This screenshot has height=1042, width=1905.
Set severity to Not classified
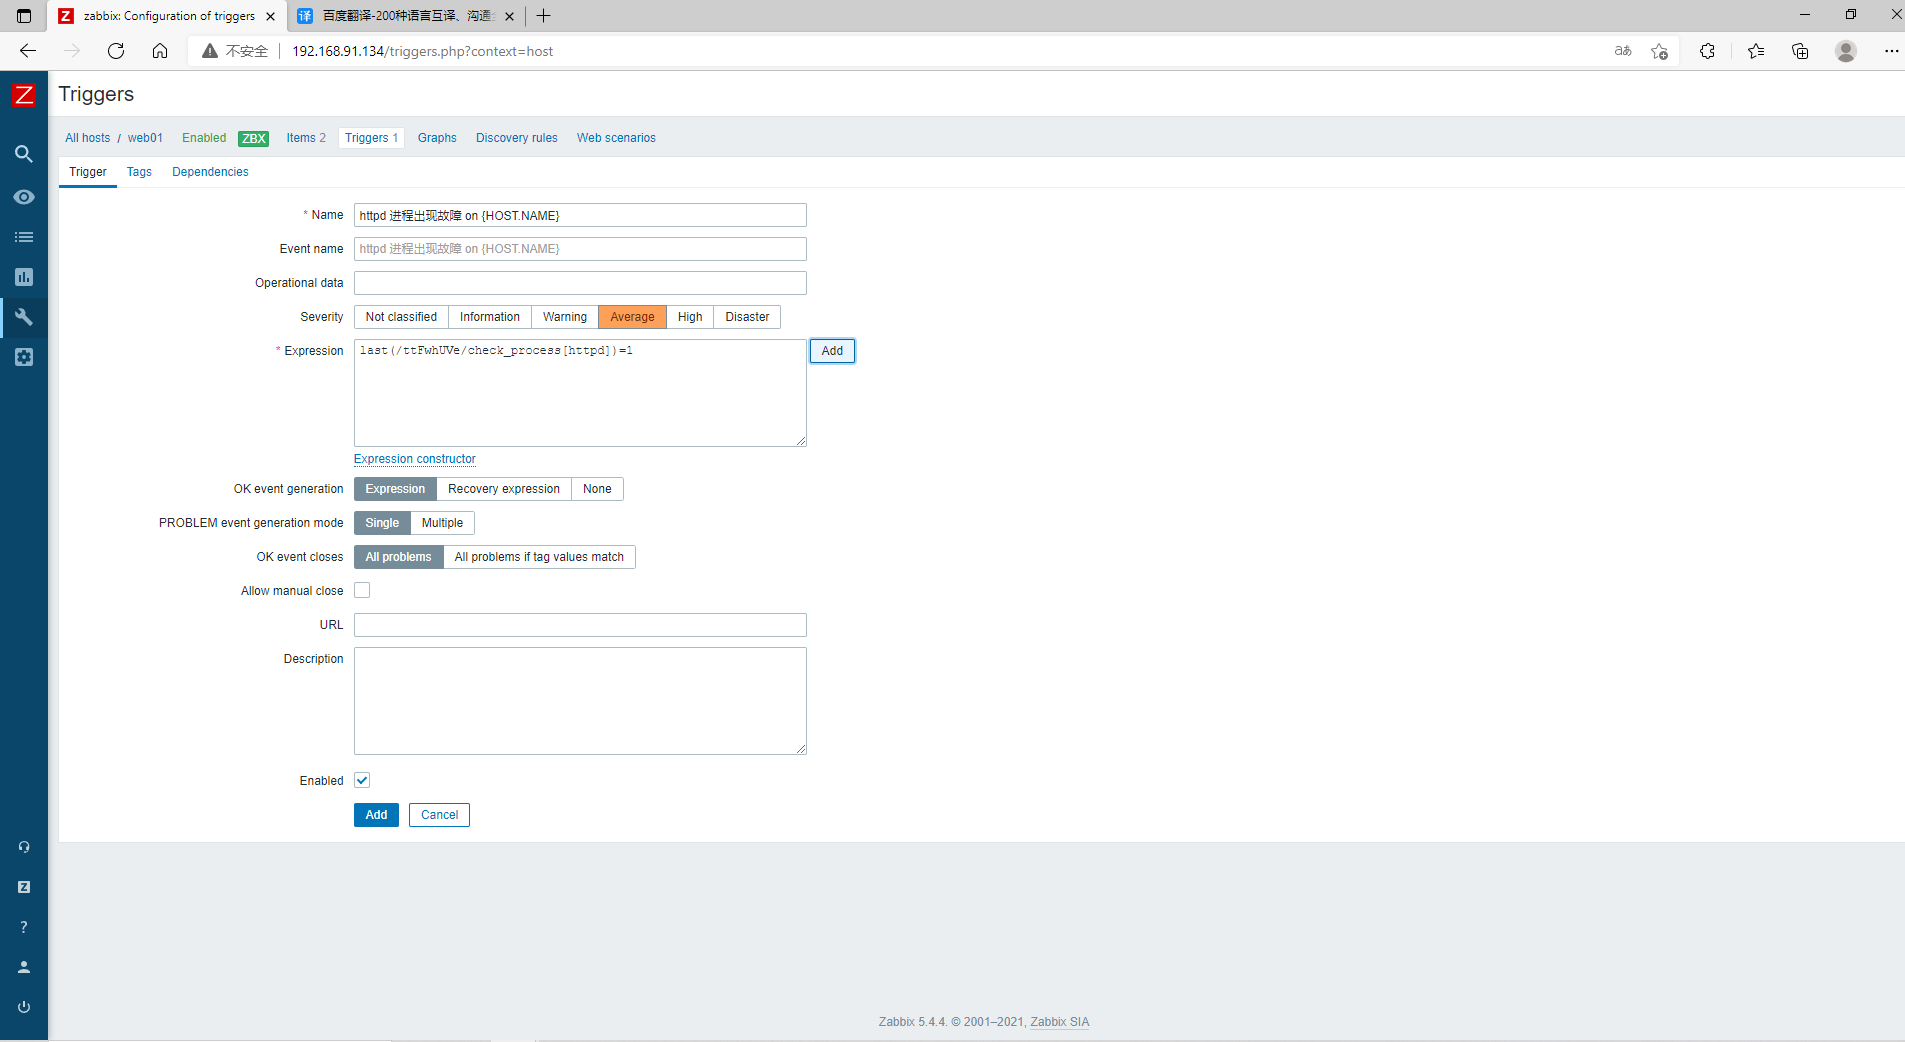pos(401,317)
